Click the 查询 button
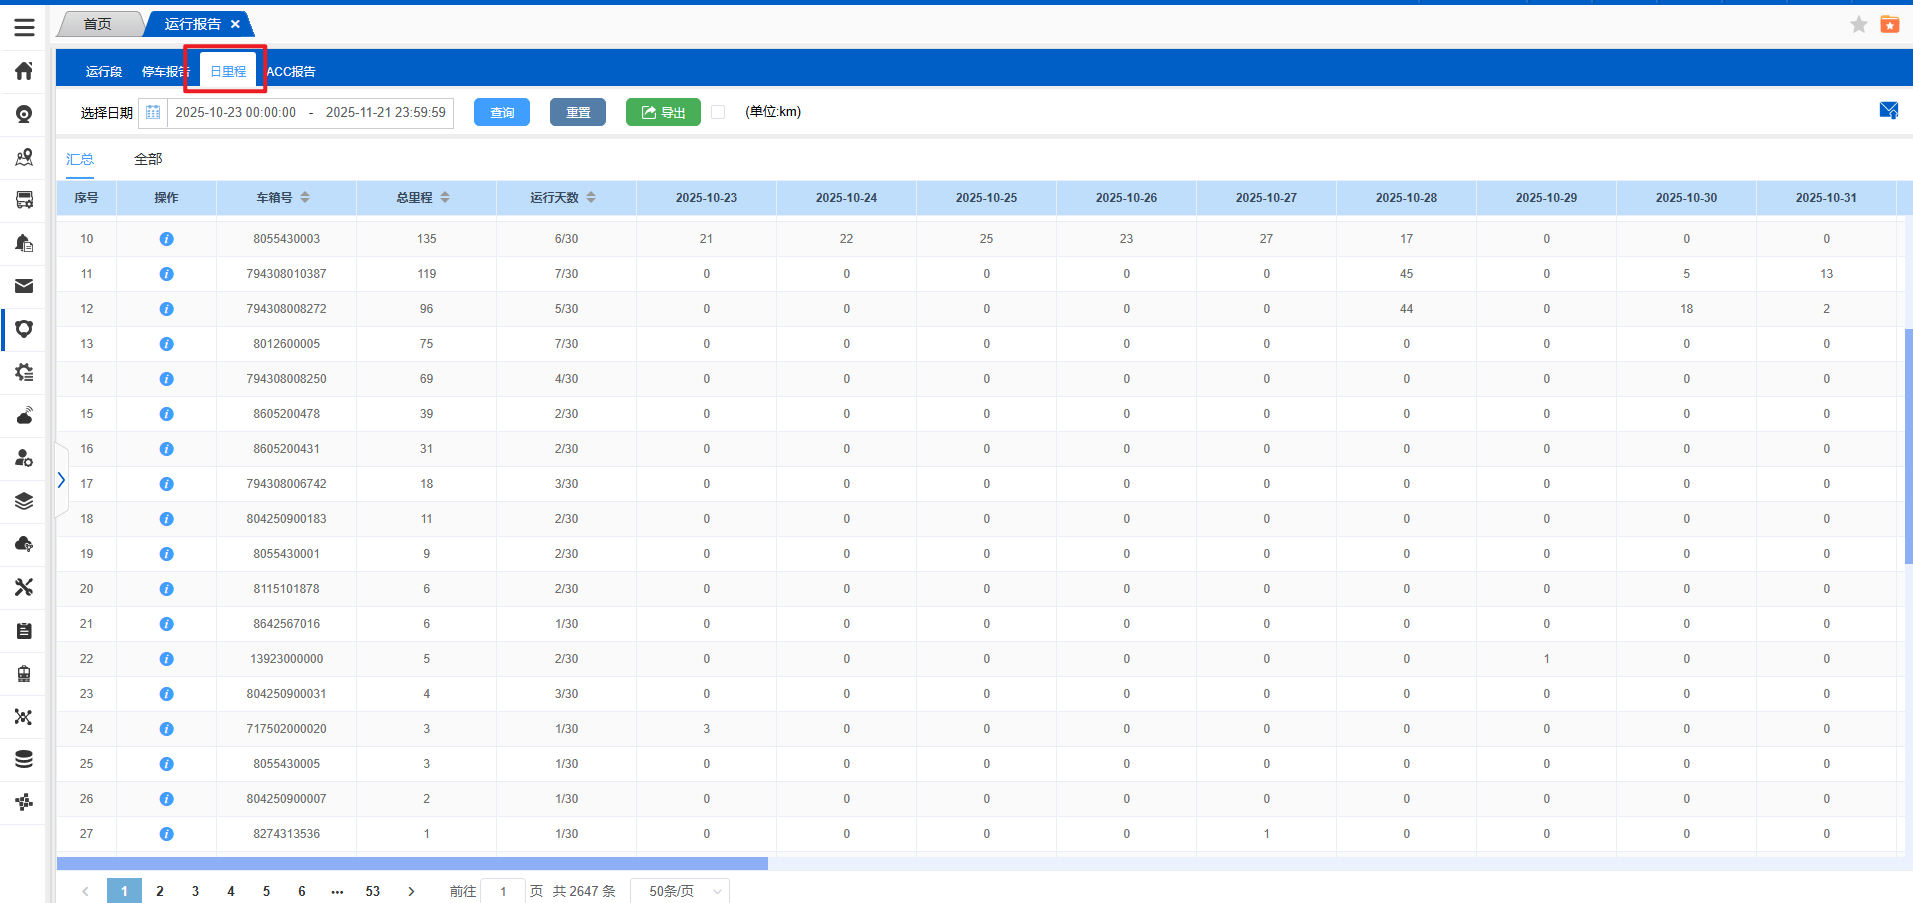The image size is (1913, 903). 502,113
